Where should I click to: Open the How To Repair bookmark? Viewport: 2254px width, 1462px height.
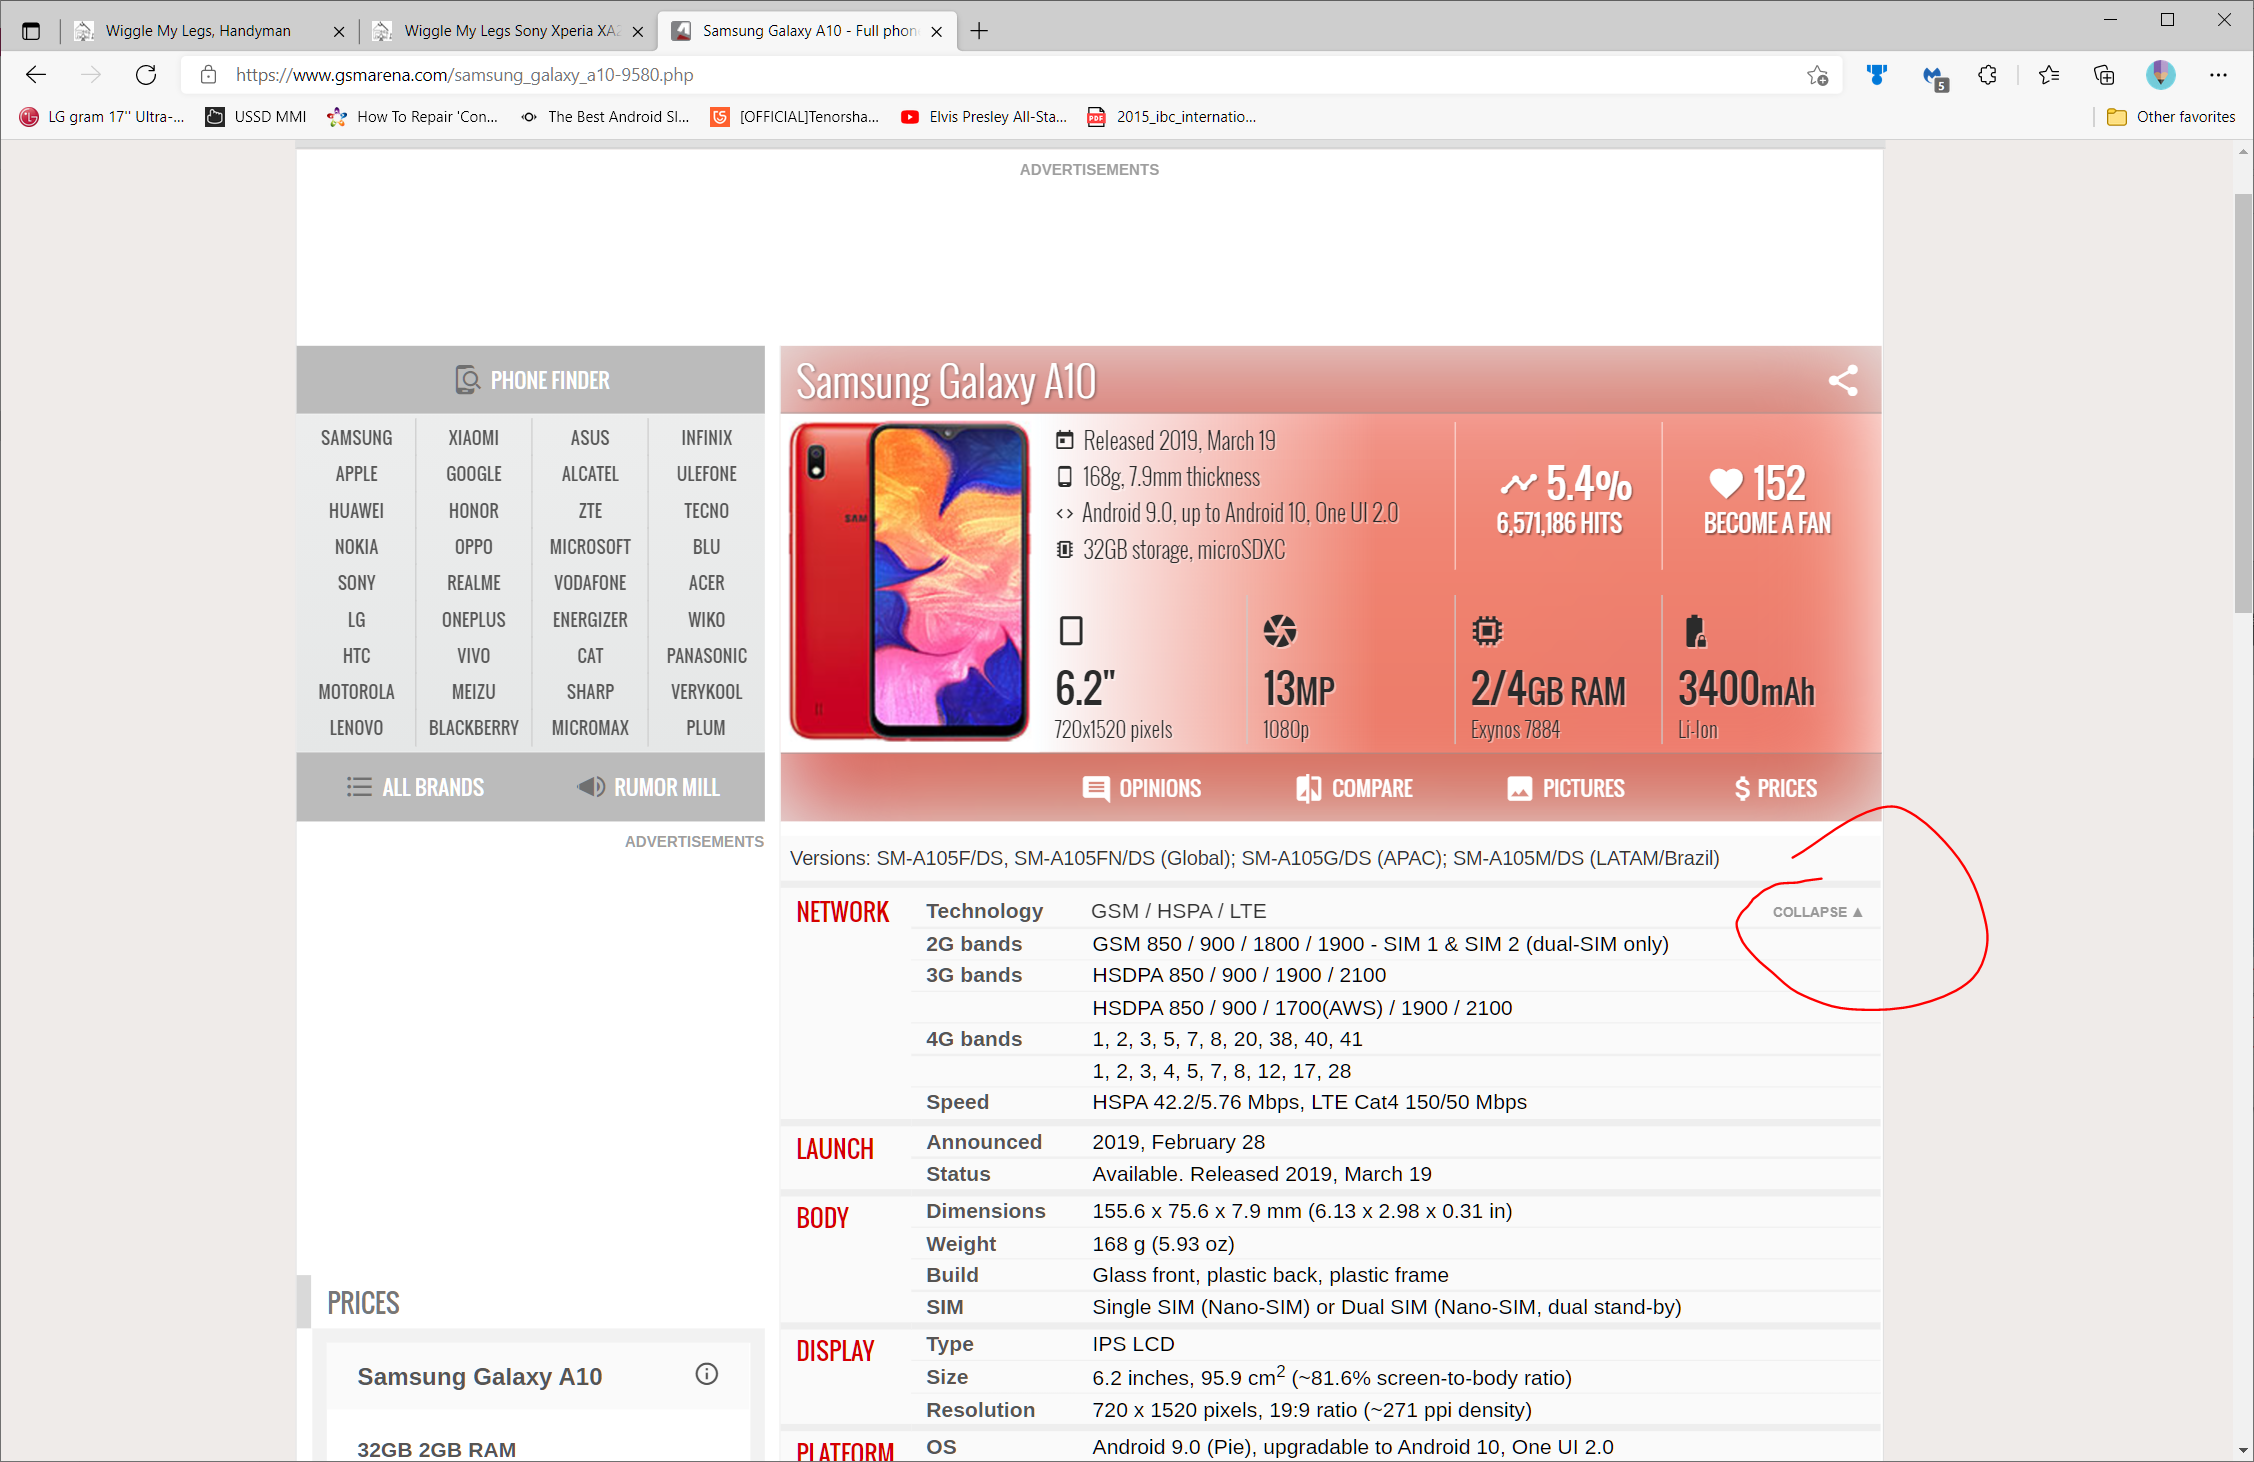413,117
